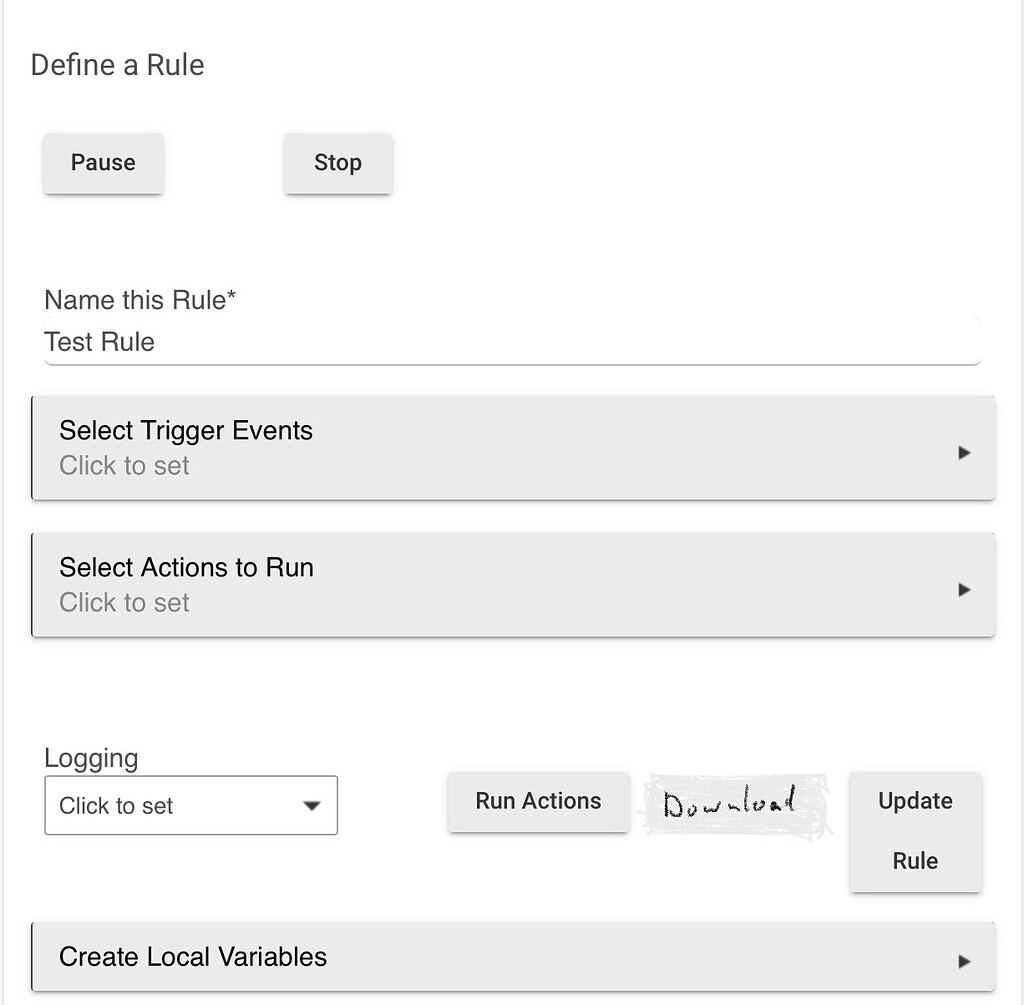Select the Test Rule name text
The width and height of the screenshot is (1024, 1005).
[x=99, y=342]
